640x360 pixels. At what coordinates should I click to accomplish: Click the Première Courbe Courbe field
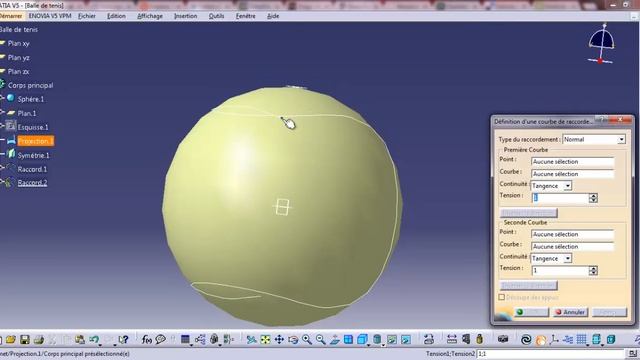pos(573,174)
